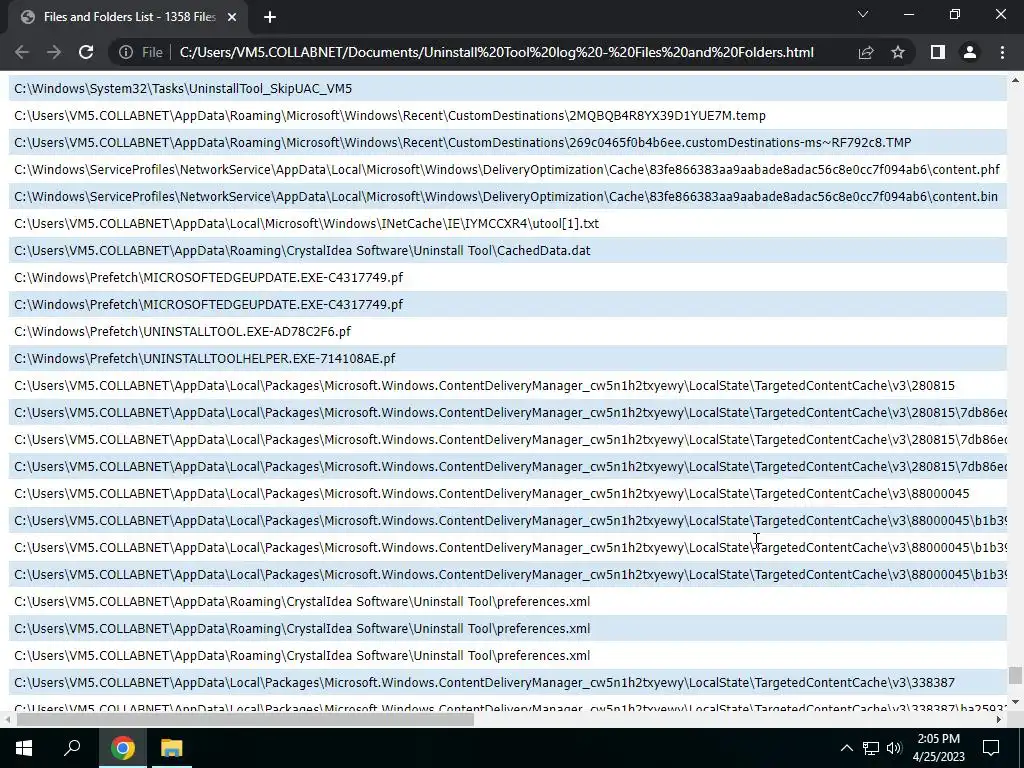Viewport: 1024px width, 768px height.
Task: Select the TargetedContentCache\v3\88000045 folder row
Action: tap(507, 493)
